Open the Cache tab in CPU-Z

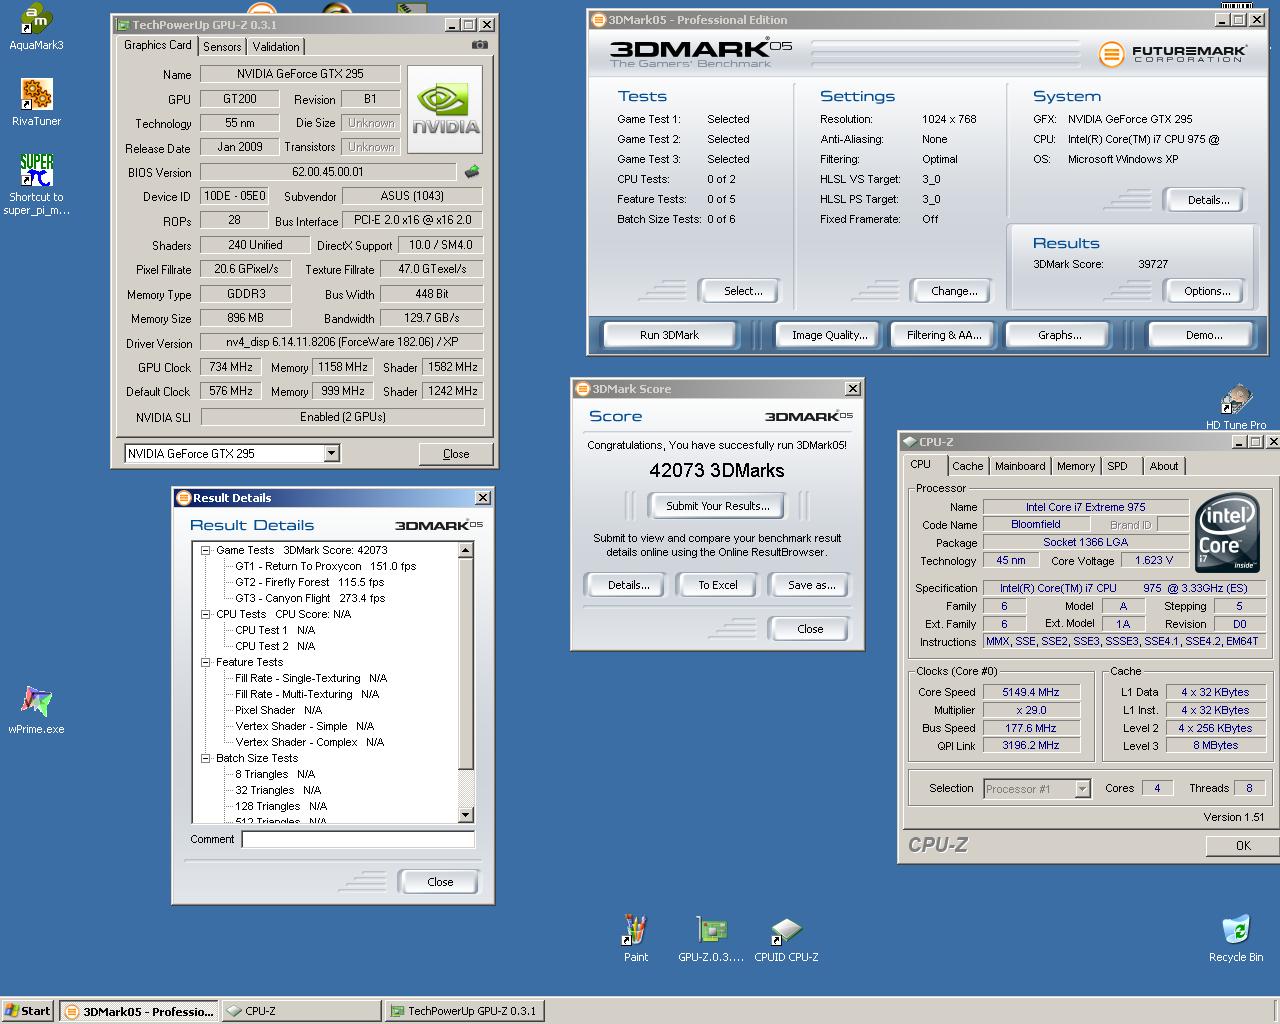(x=967, y=466)
